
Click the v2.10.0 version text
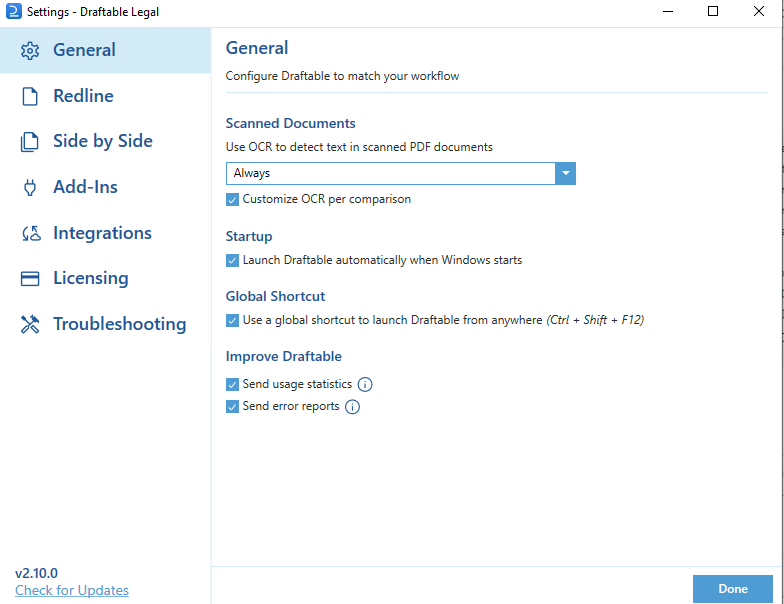coord(36,573)
